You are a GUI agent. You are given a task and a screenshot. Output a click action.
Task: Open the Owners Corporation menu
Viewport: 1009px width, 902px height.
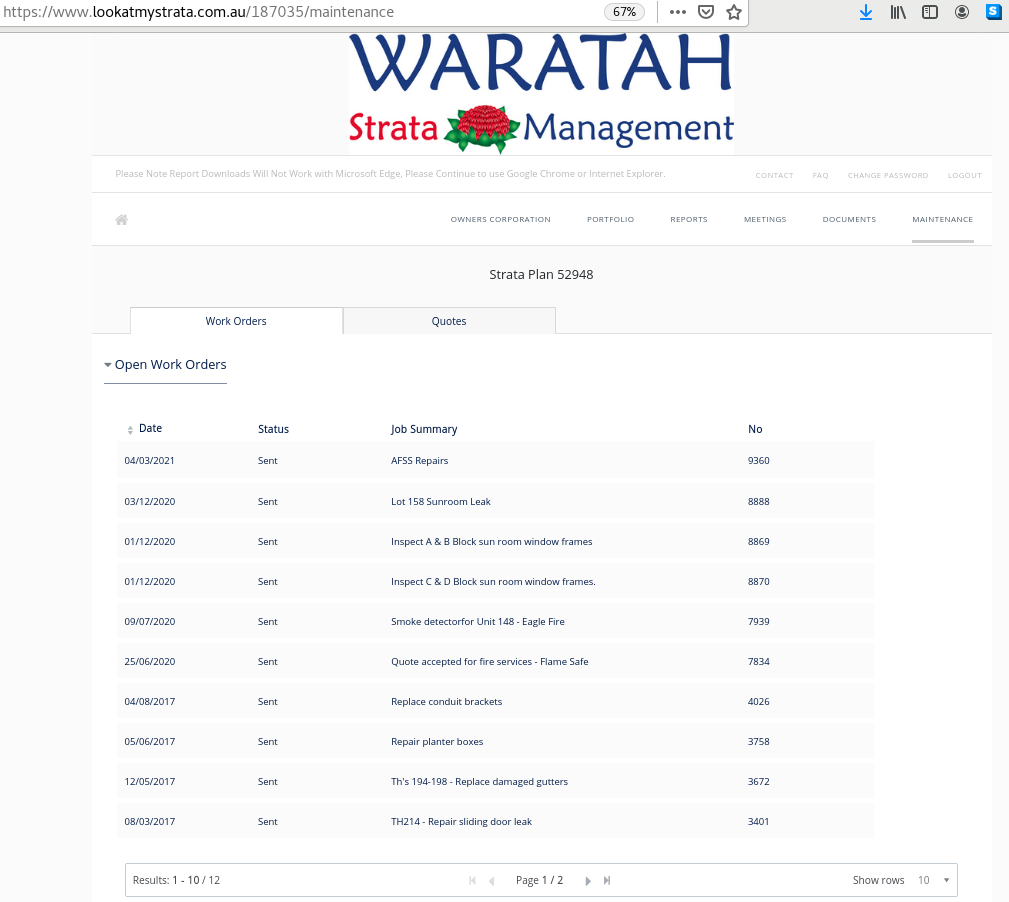tap(501, 219)
